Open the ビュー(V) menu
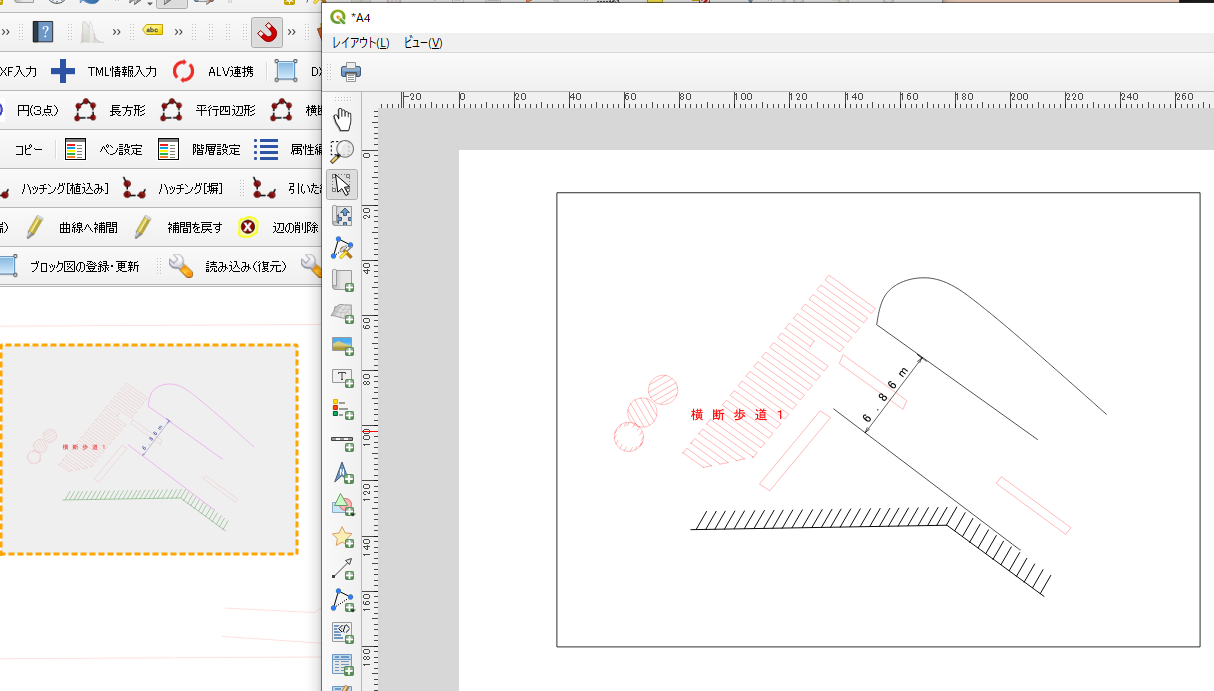The height and width of the screenshot is (691, 1214). [422, 43]
